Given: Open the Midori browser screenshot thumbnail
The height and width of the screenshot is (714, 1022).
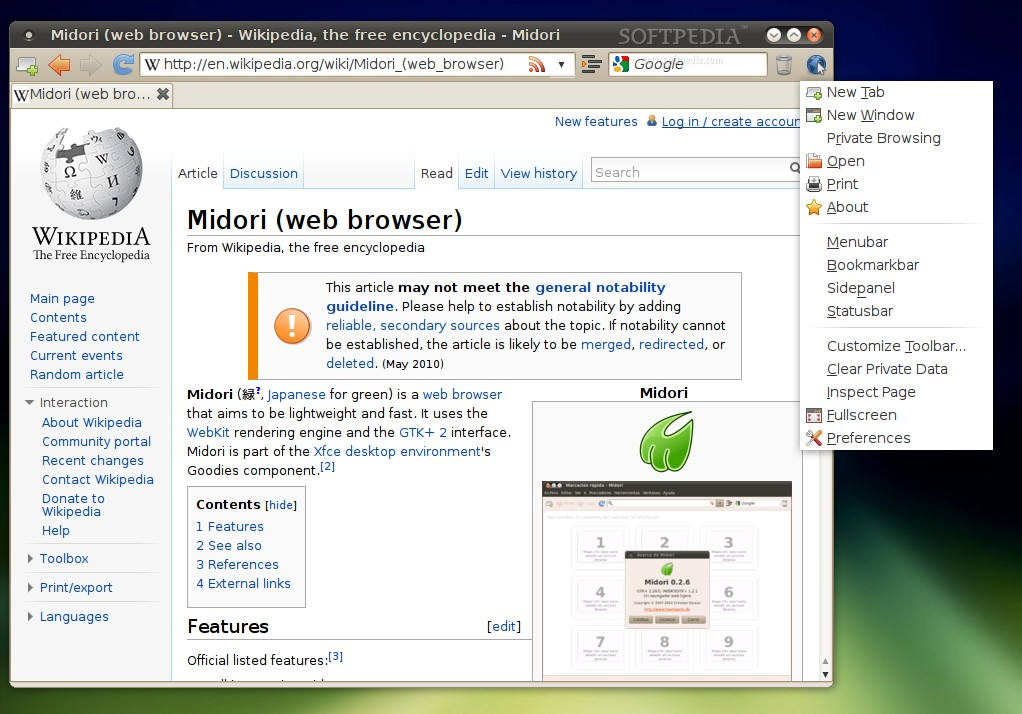Looking at the screenshot, I should 667,580.
